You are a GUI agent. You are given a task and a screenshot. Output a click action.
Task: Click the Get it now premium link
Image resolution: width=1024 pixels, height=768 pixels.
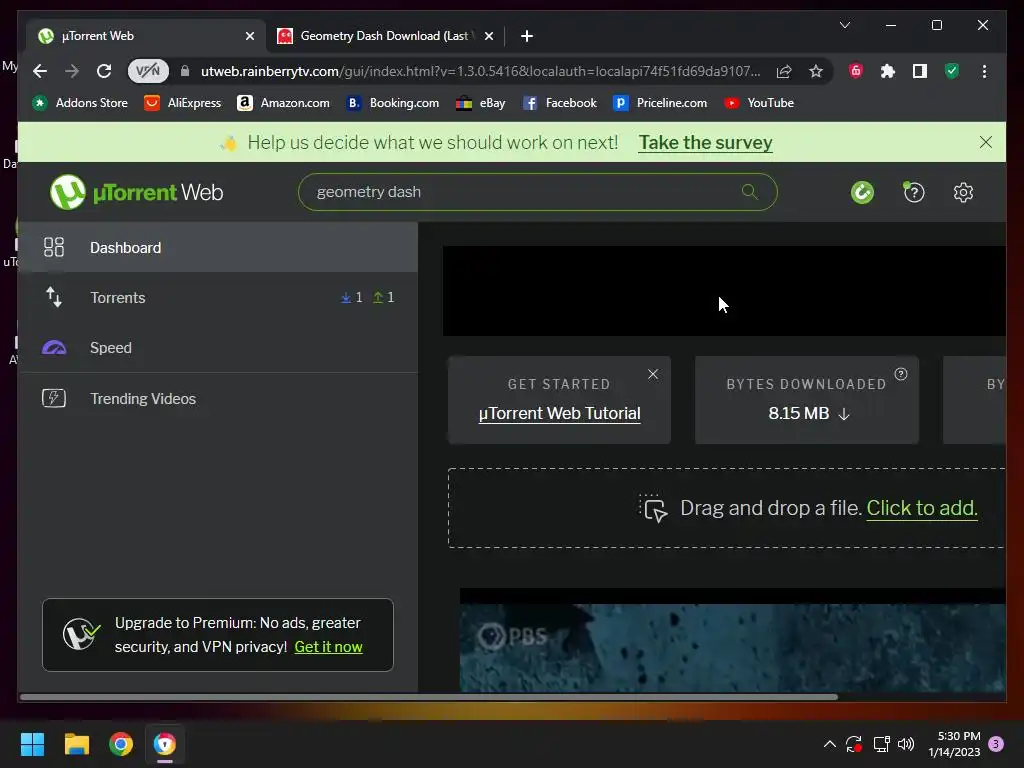pyautogui.click(x=328, y=647)
